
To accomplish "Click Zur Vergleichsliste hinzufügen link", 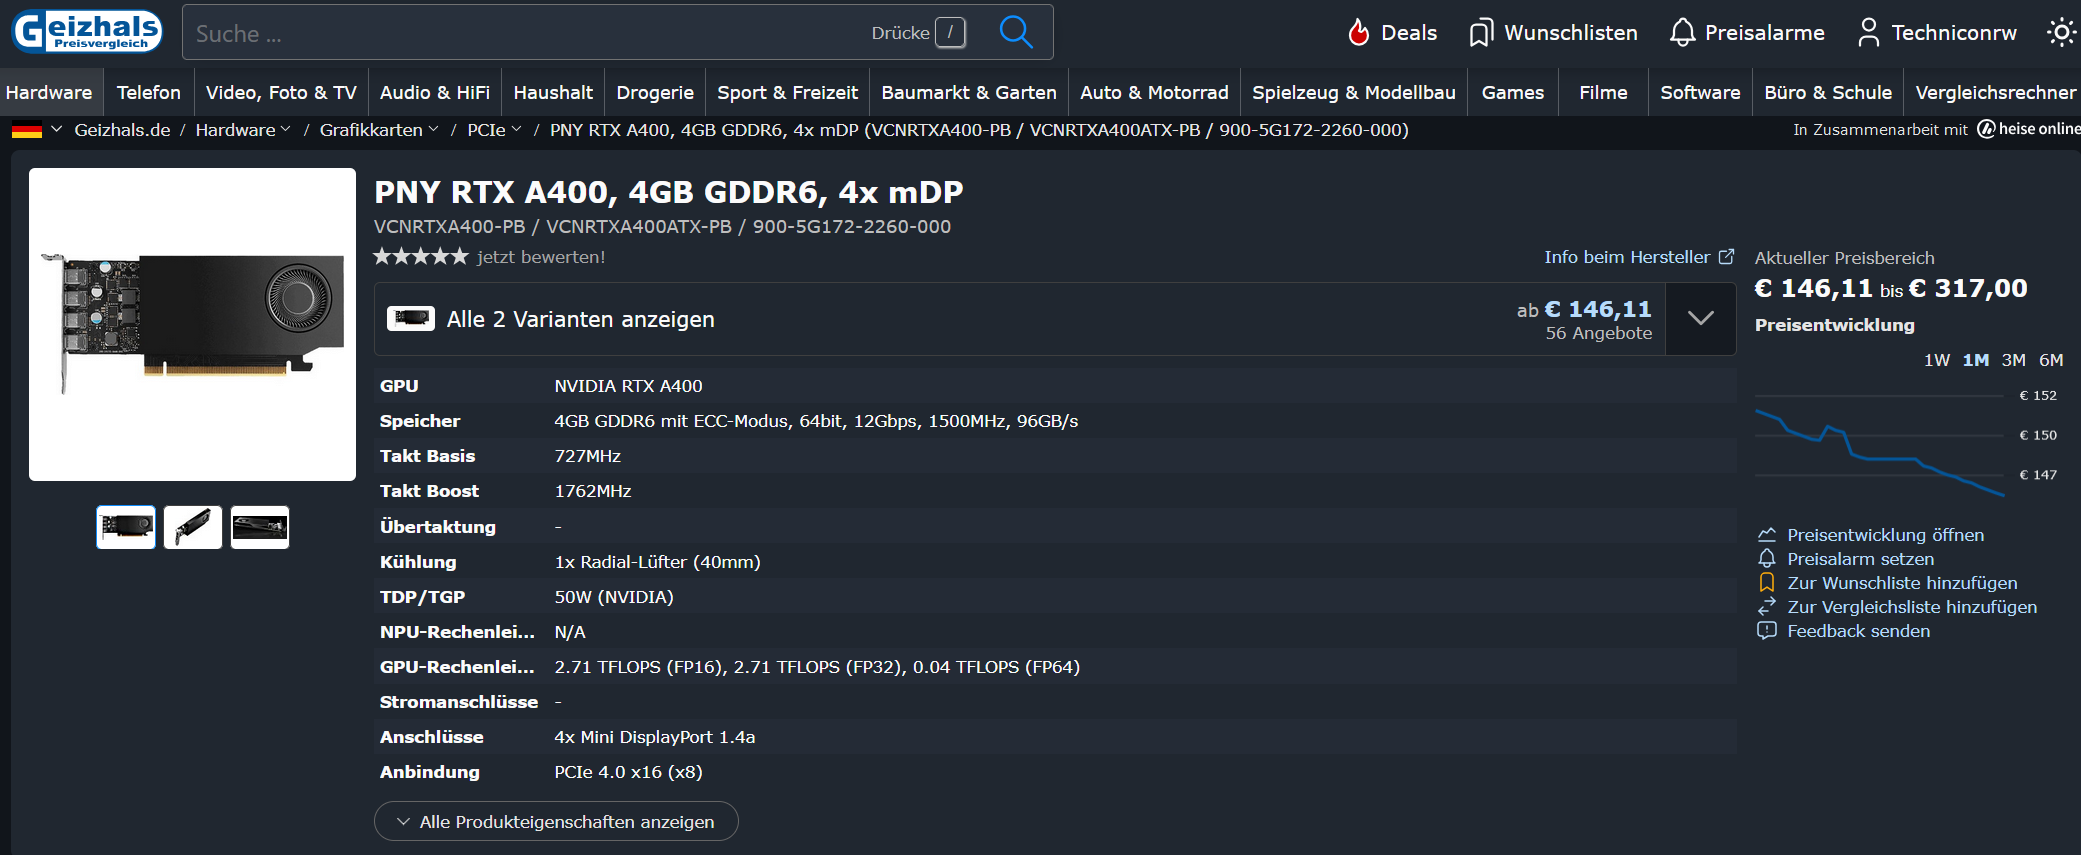I will [x=1912, y=607].
